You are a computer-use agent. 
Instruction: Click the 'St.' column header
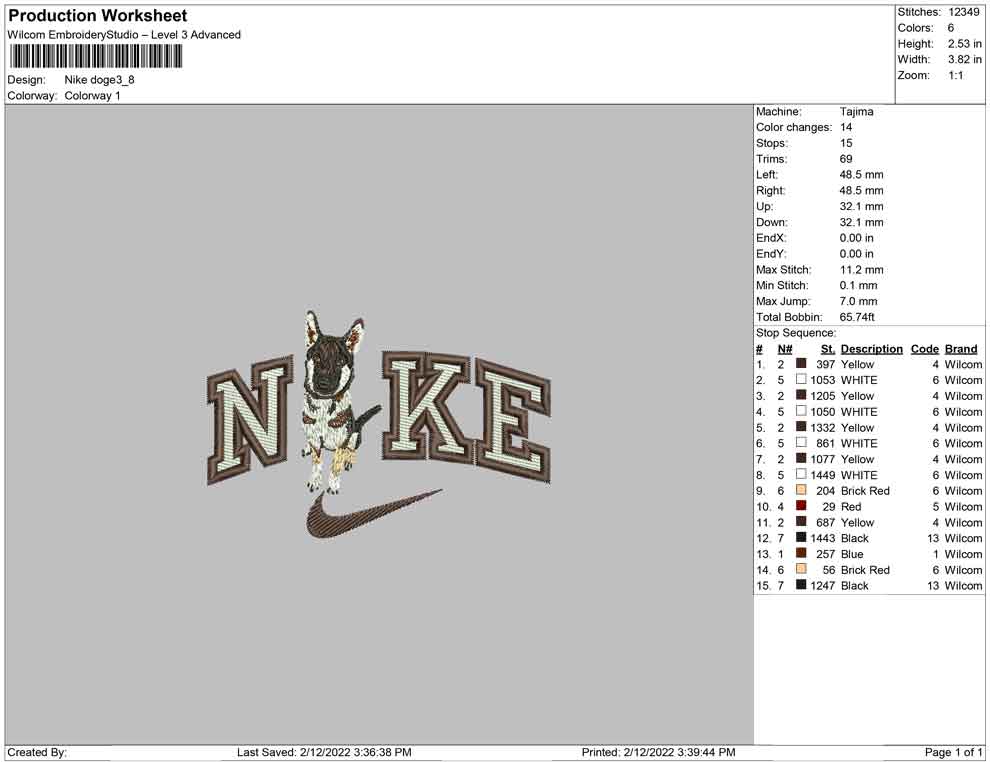[x=828, y=349]
